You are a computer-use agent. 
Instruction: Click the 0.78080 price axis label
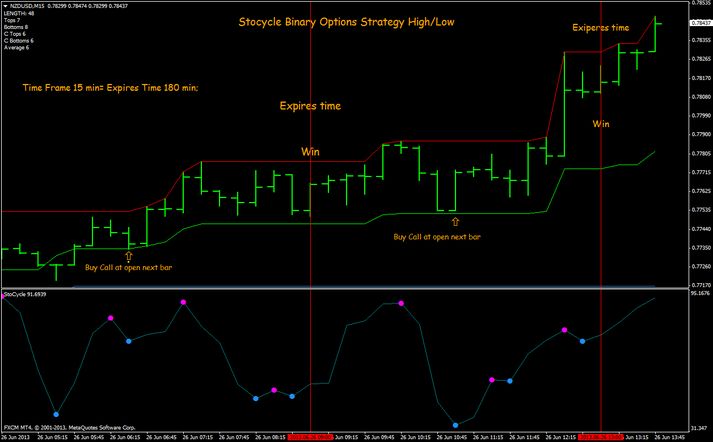tap(702, 97)
